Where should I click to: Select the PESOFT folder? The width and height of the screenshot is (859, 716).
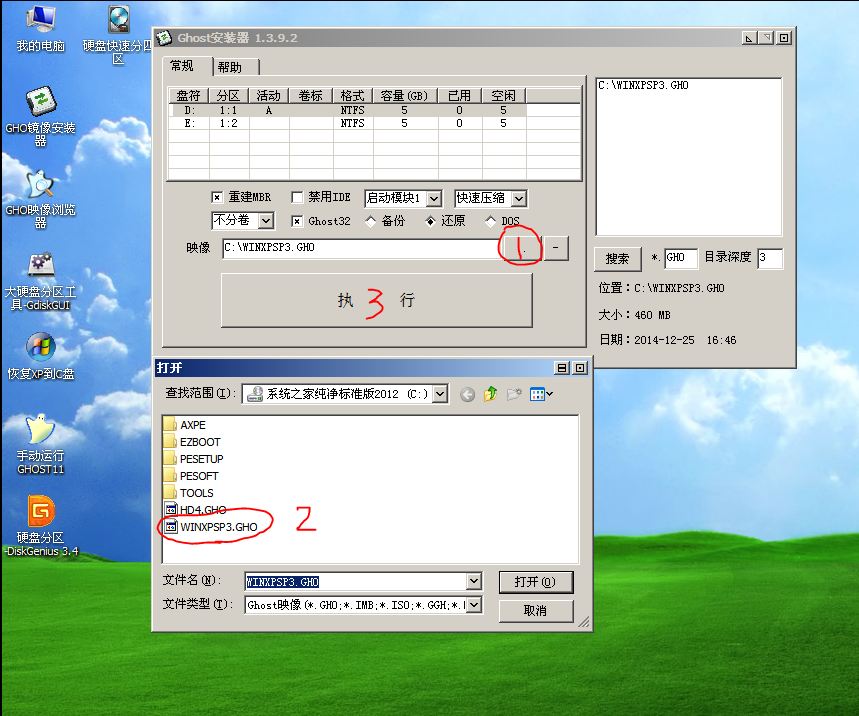pyautogui.click(x=191, y=476)
